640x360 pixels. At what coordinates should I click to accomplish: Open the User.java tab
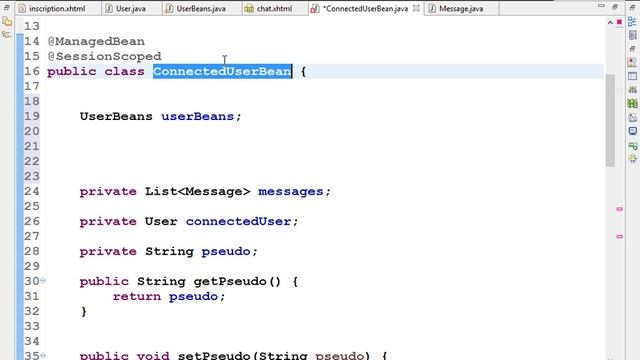[126, 9]
